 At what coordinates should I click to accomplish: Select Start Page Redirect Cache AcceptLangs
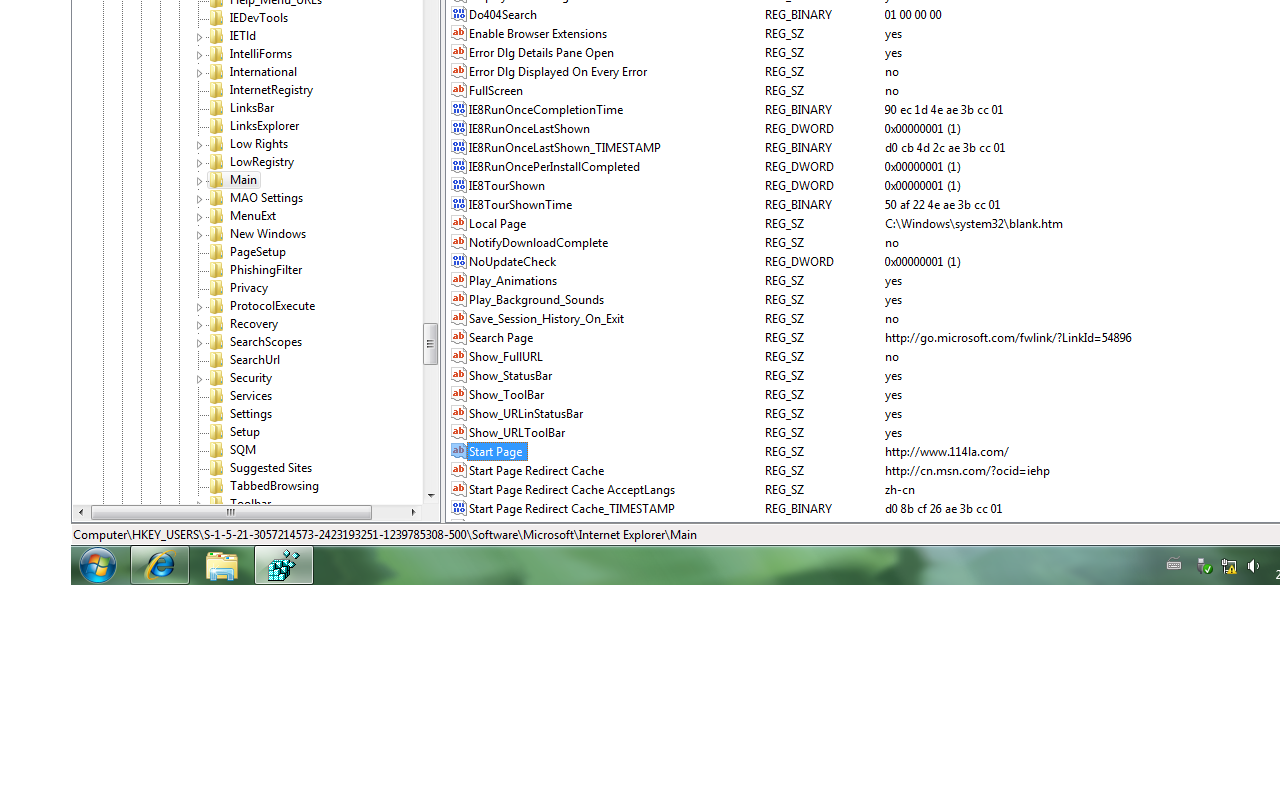(572, 489)
